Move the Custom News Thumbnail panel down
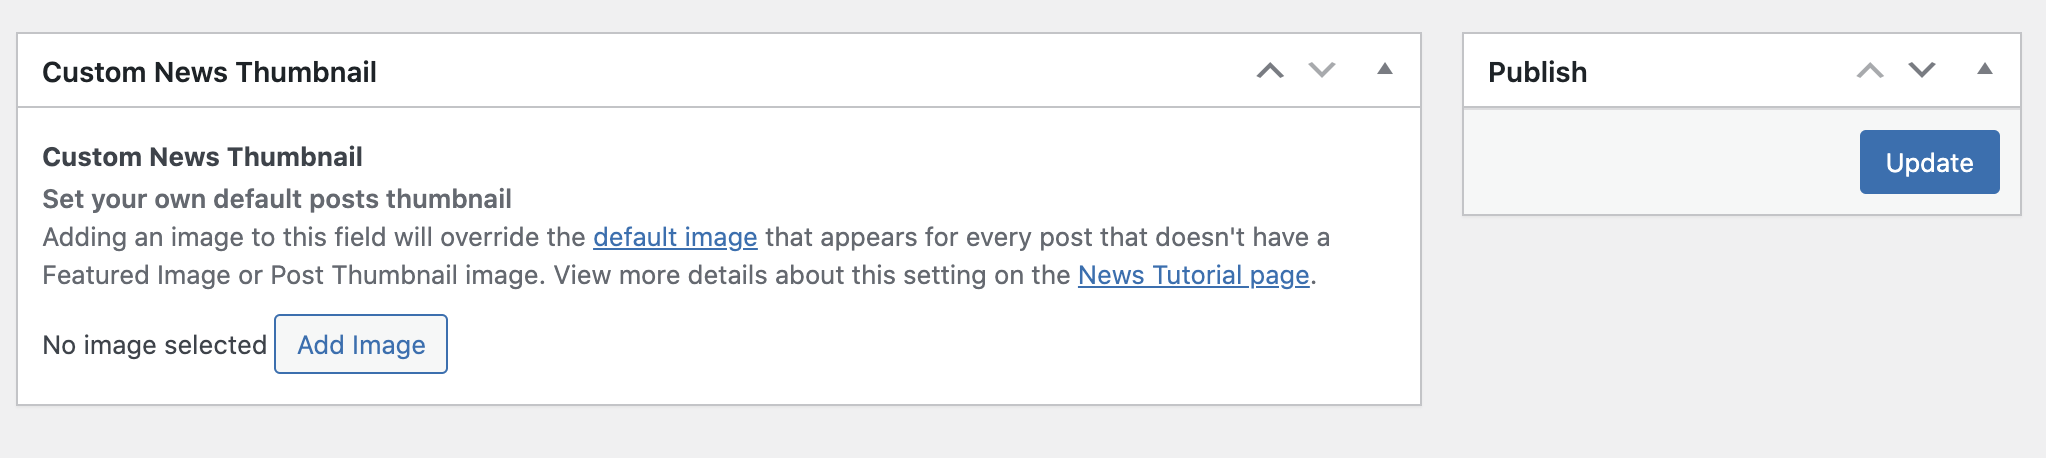 point(1322,70)
